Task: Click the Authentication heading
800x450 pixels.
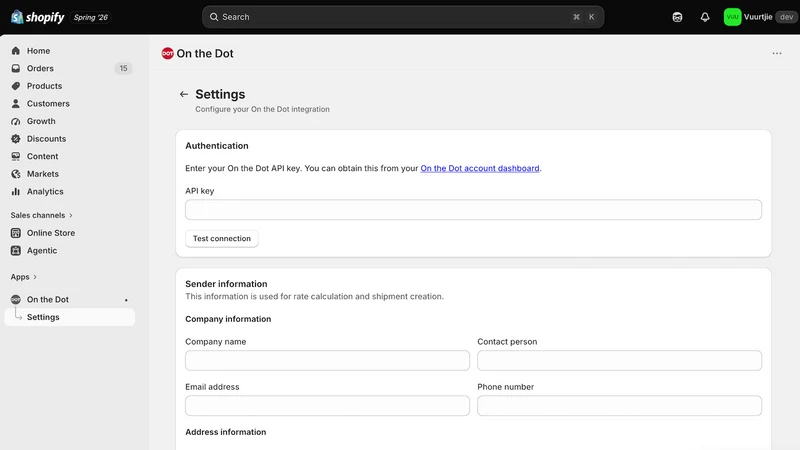Action: [x=217, y=146]
